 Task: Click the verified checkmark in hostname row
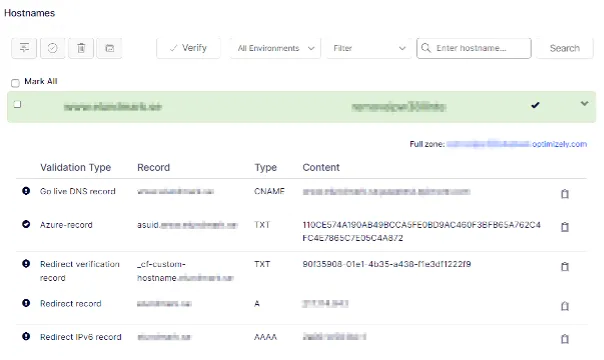[x=535, y=105]
